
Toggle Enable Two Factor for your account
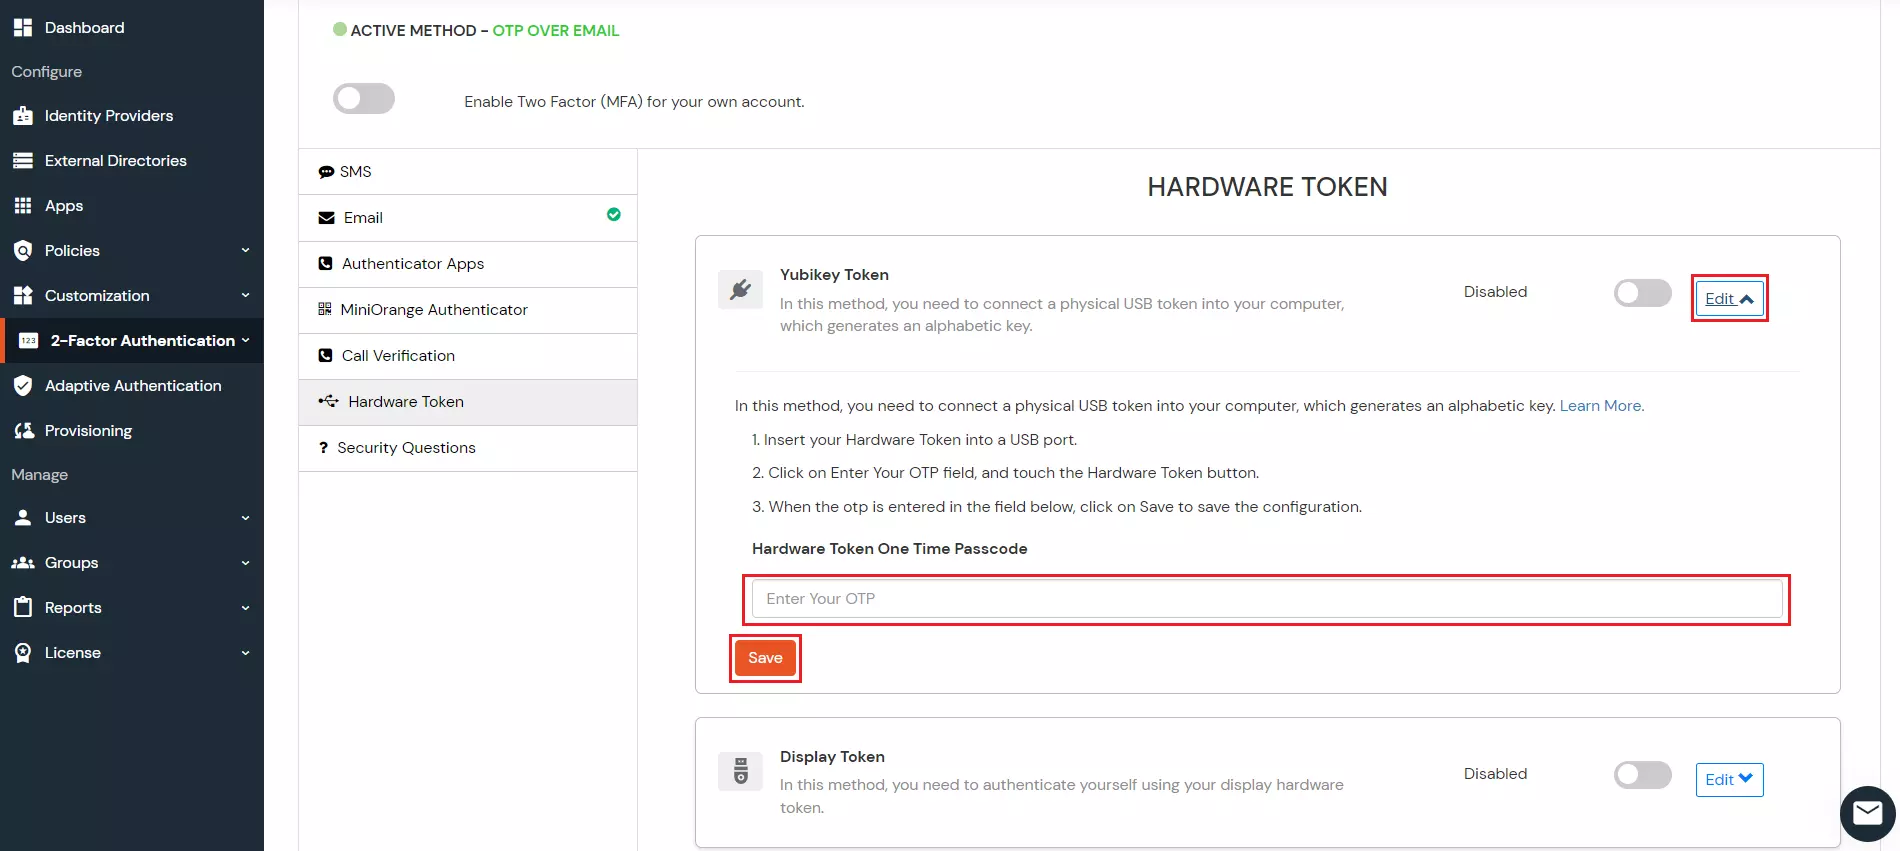click(x=364, y=99)
